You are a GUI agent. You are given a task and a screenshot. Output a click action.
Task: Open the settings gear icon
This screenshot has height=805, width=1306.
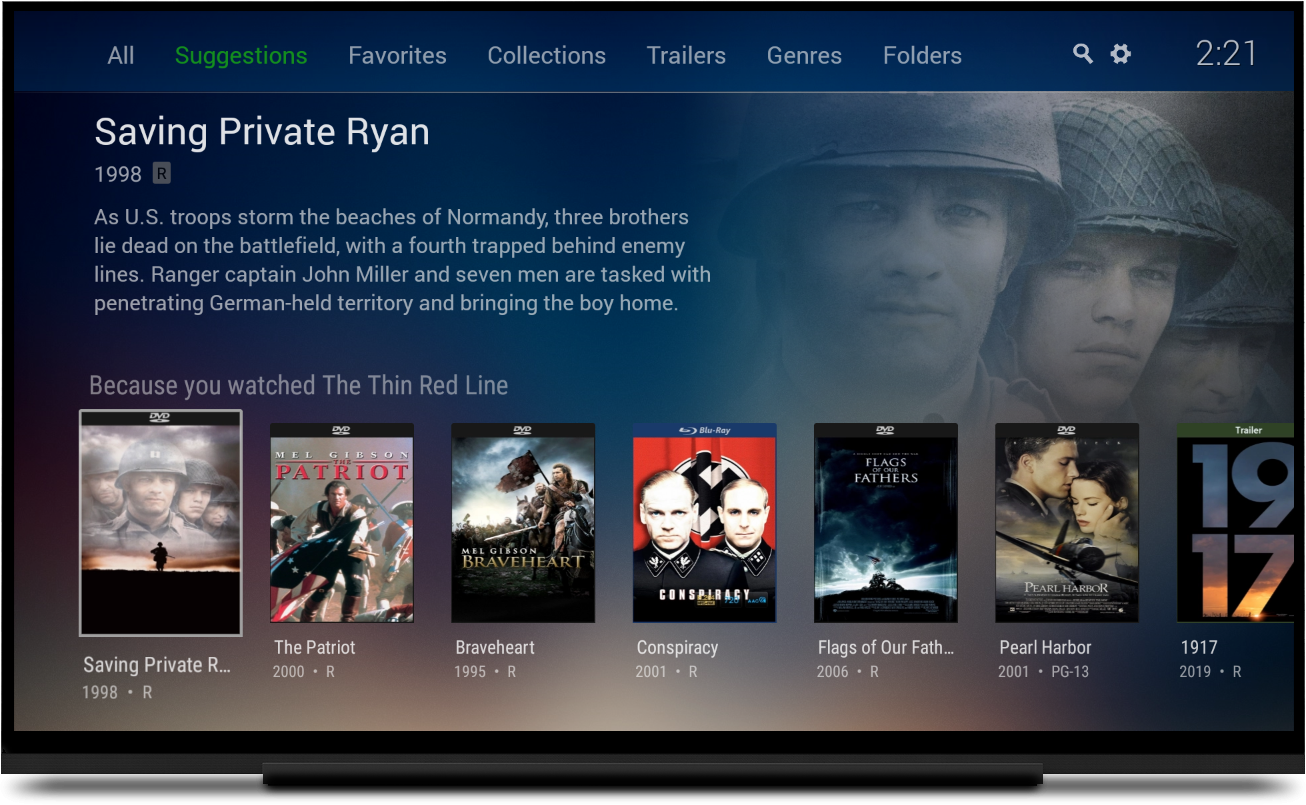pos(1121,54)
